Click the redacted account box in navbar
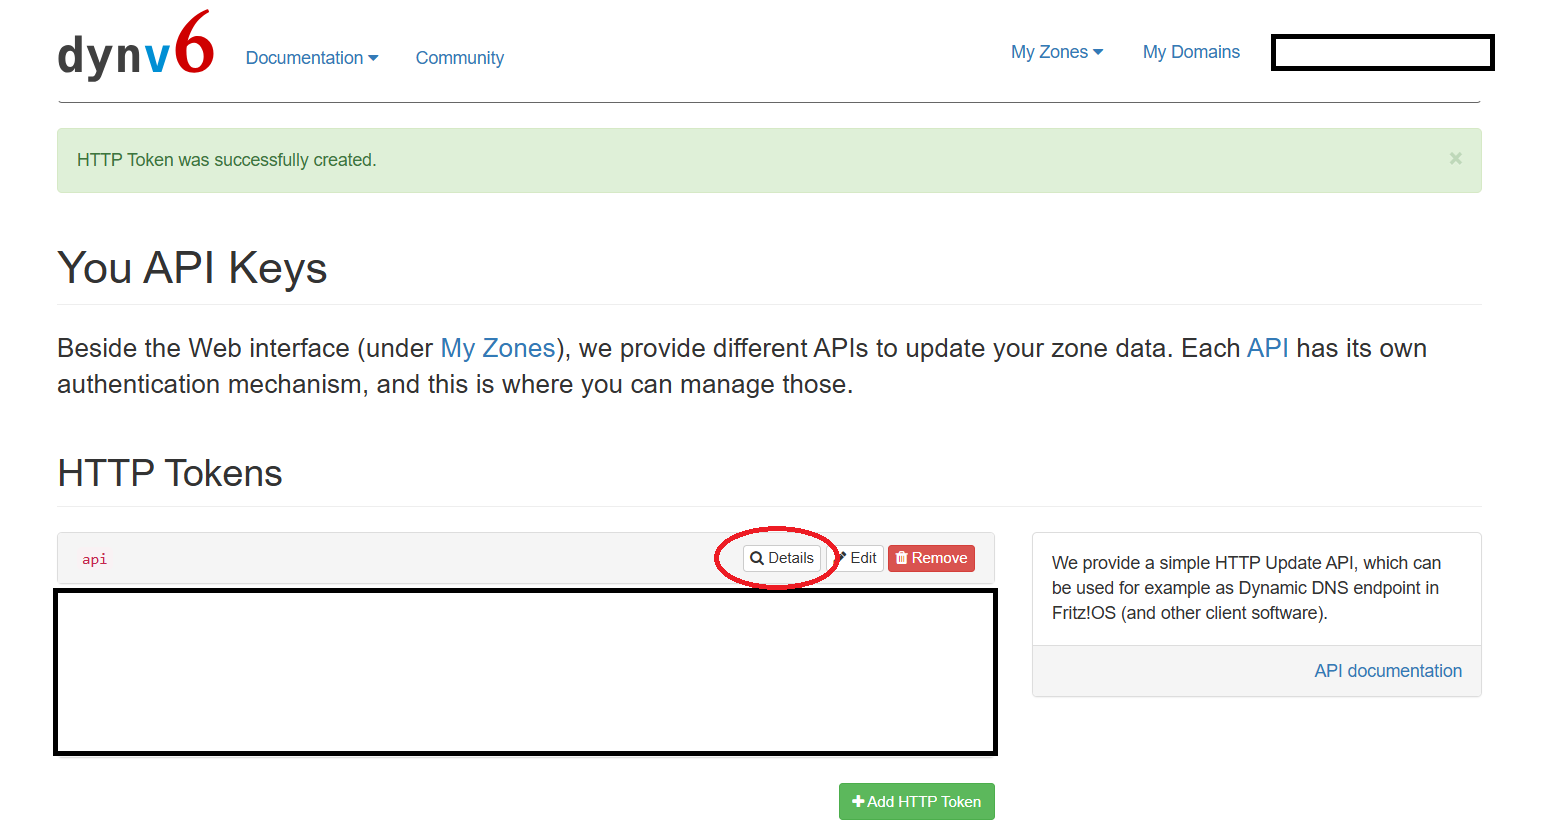Image resolution: width=1549 pixels, height=824 pixels. coord(1382,53)
